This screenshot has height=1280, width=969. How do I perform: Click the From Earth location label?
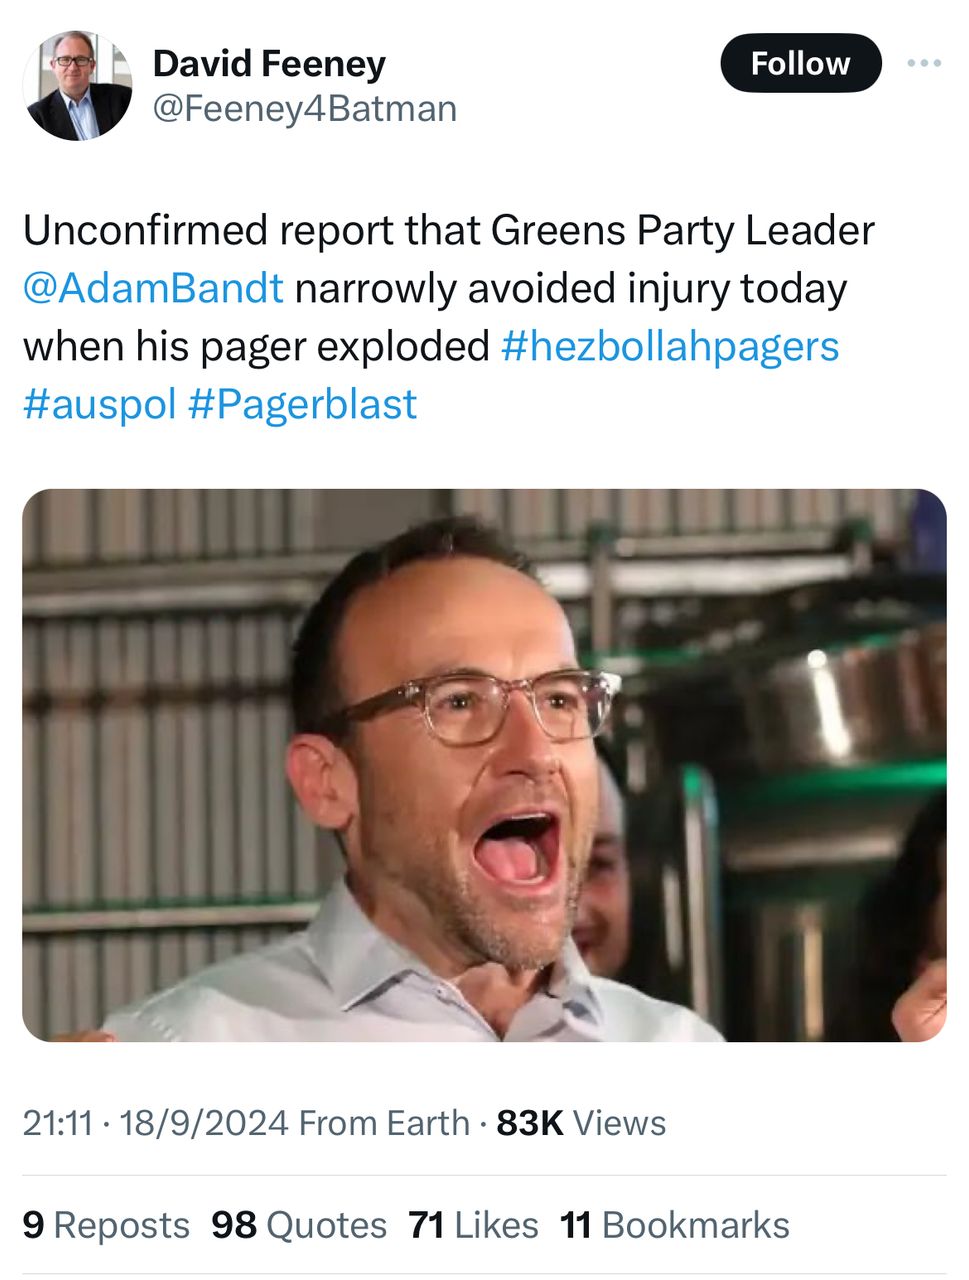tap(384, 1123)
